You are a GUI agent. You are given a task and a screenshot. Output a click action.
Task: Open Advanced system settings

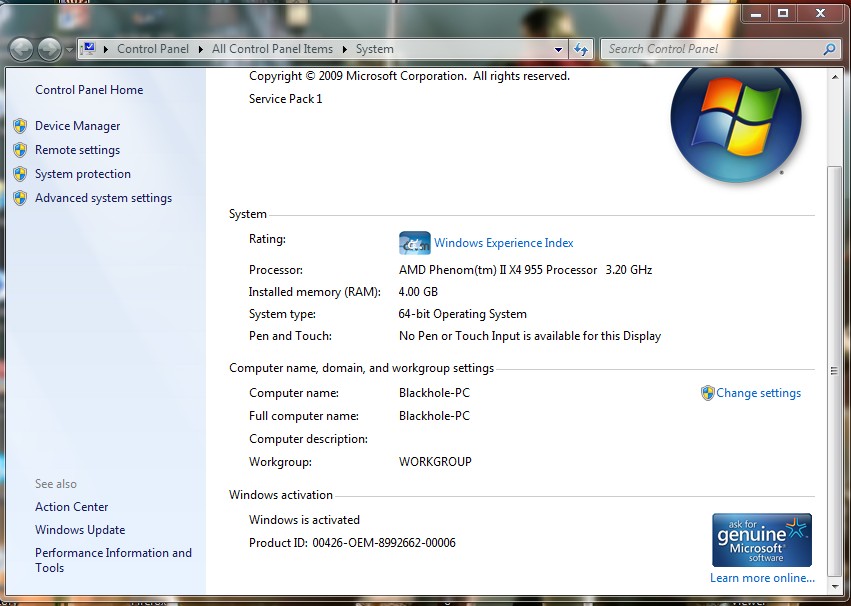click(104, 198)
